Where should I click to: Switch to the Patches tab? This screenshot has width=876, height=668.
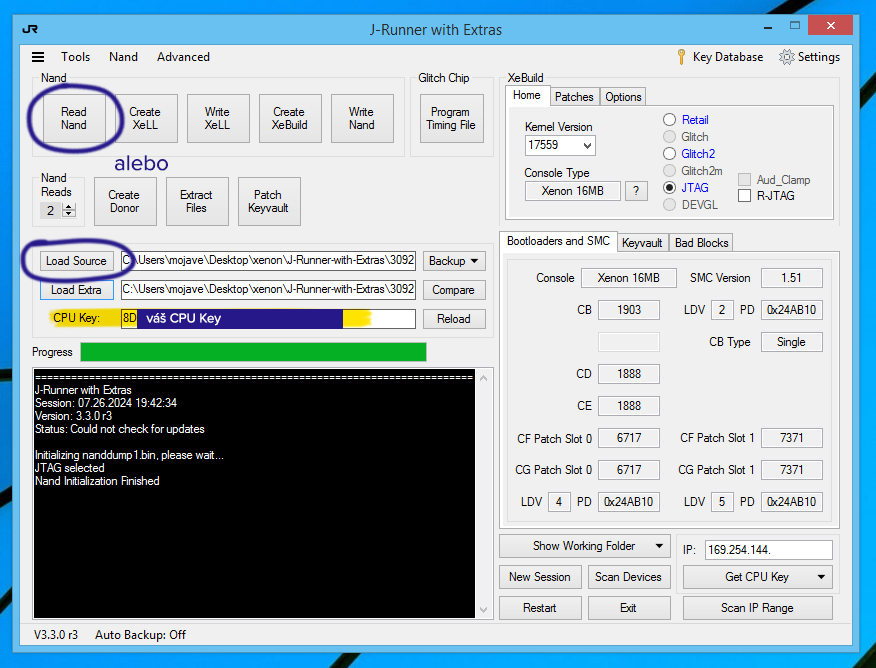[x=574, y=97]
